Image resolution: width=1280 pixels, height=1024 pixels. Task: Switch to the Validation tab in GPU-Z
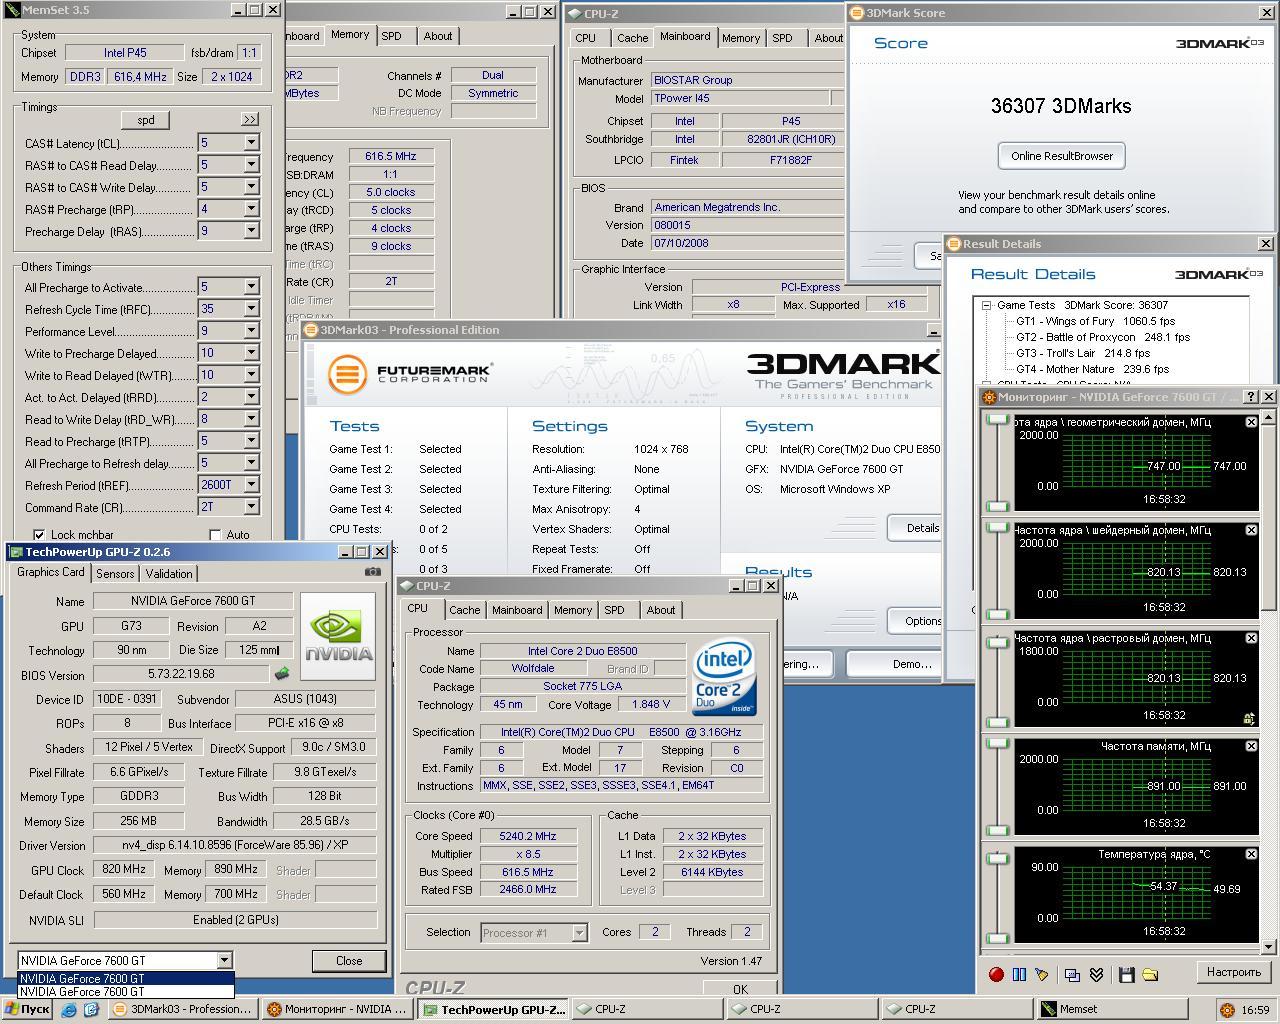(x=168, y=574)
